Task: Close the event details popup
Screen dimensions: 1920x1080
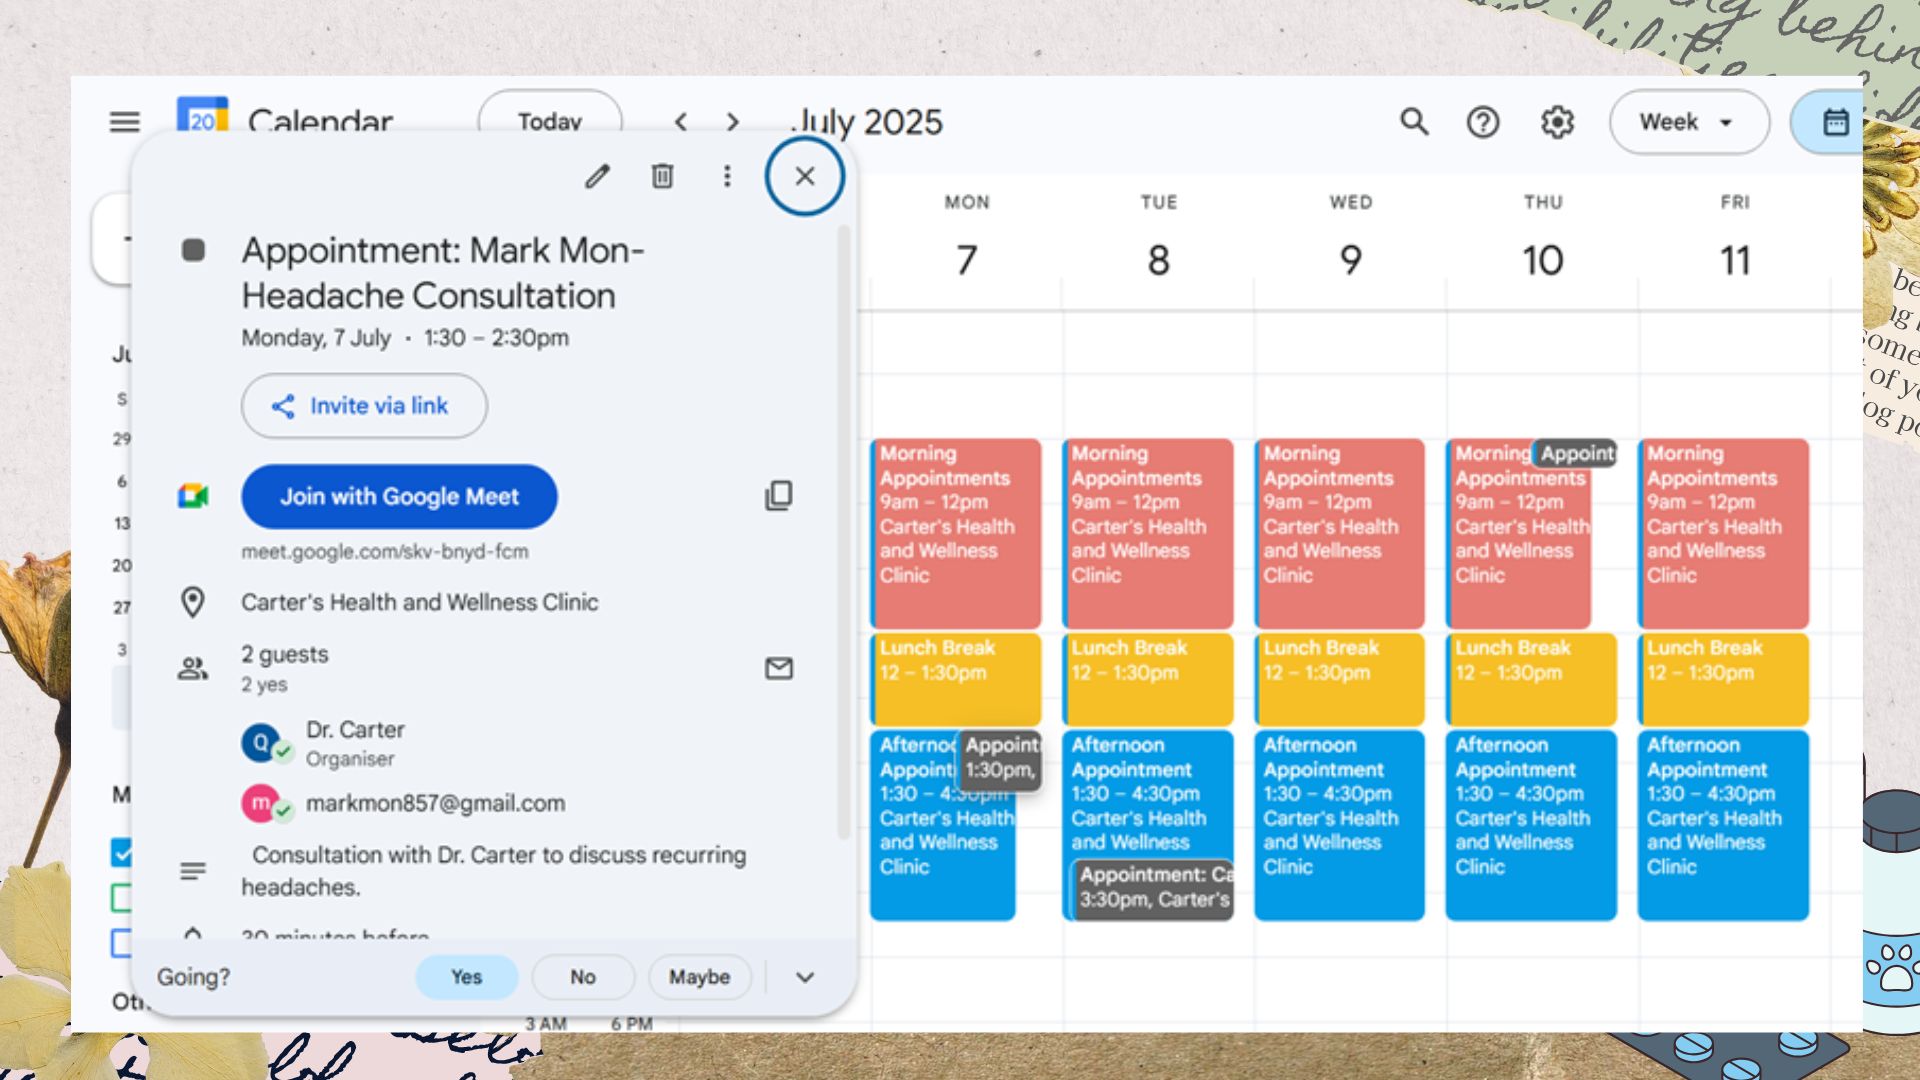Action: coord(805,177)
